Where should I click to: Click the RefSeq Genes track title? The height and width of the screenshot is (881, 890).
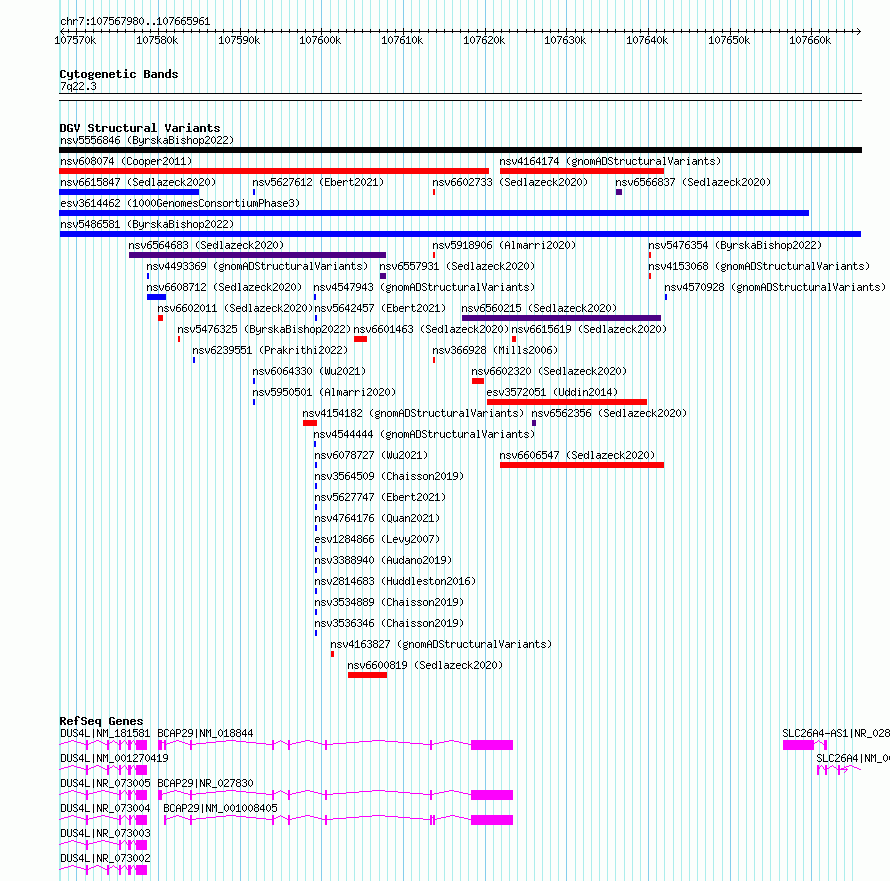[x=101, y=721]
